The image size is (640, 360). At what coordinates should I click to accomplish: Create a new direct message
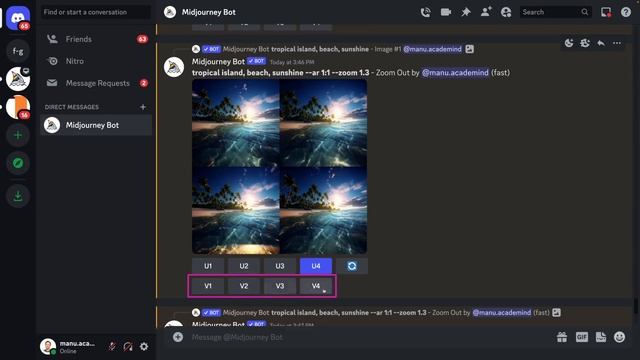(143, 107)
